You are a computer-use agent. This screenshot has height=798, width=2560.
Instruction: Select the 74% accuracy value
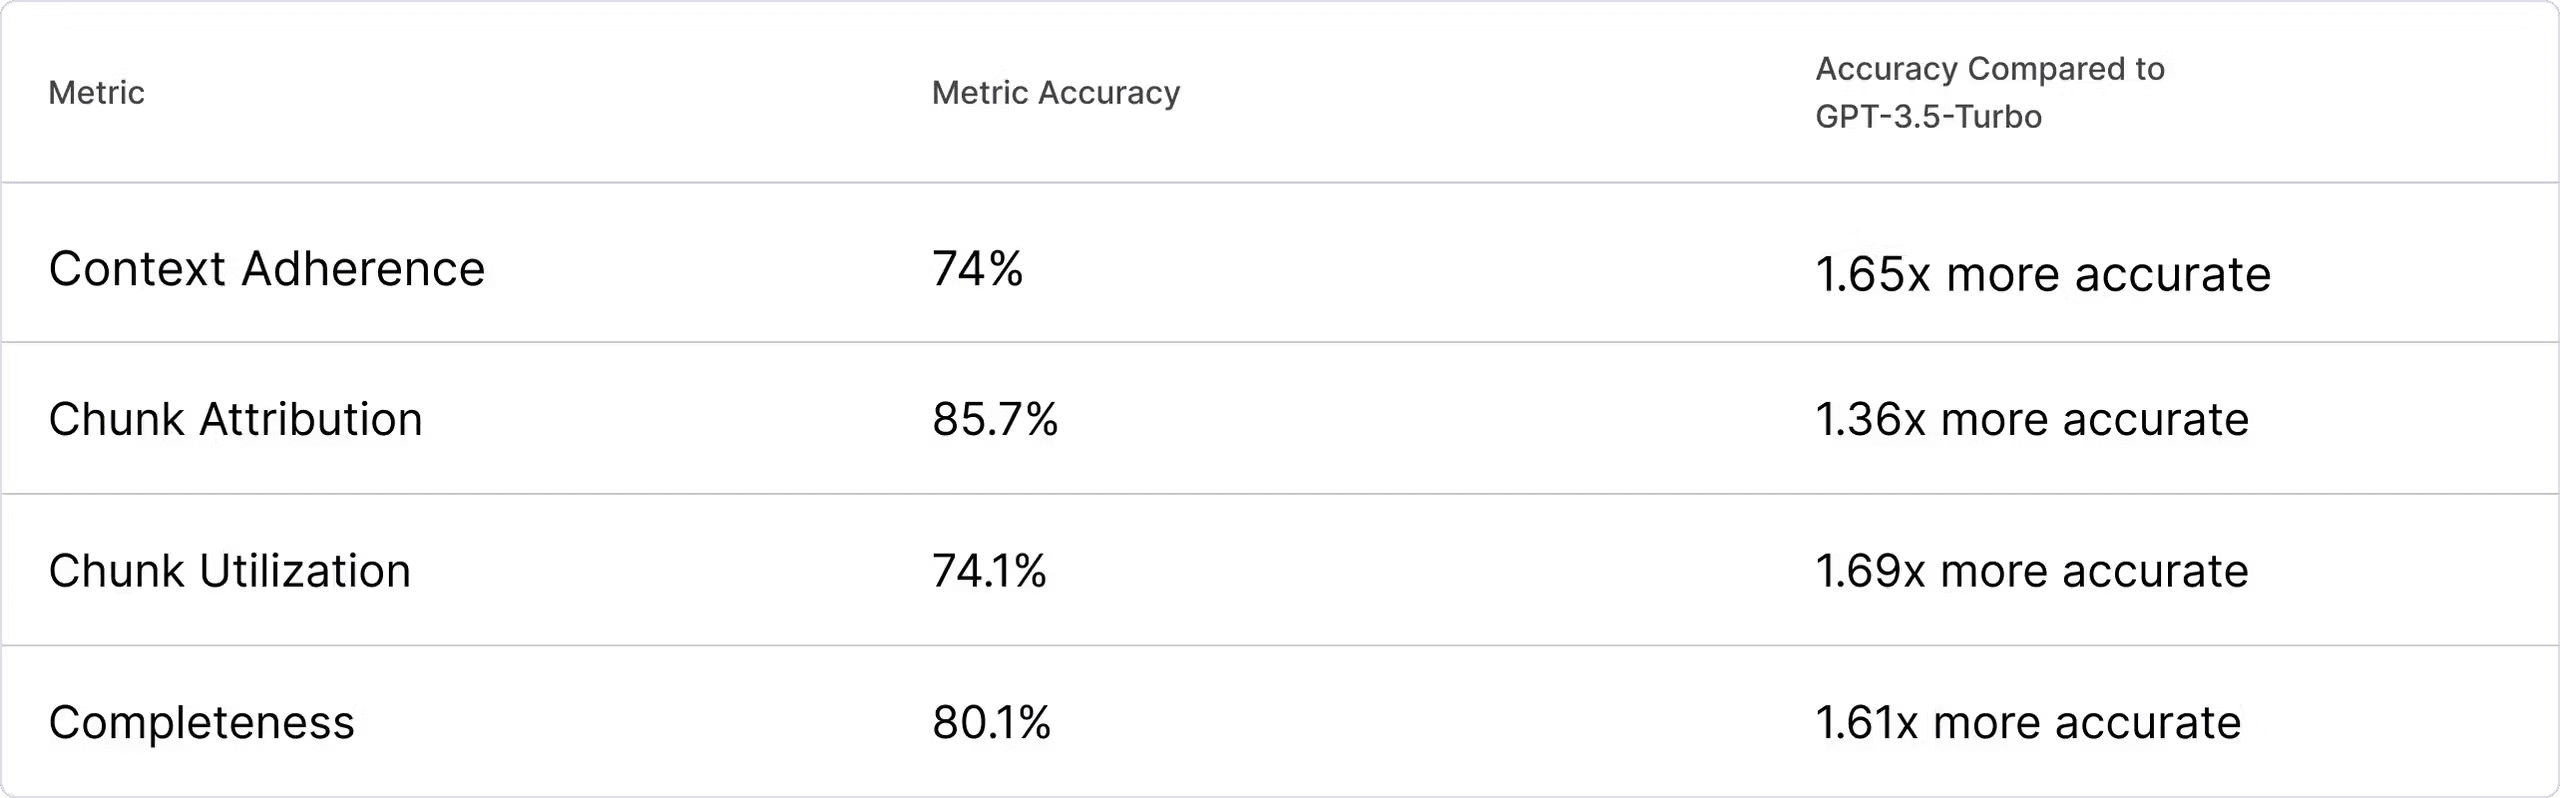(x=978, y=269)
